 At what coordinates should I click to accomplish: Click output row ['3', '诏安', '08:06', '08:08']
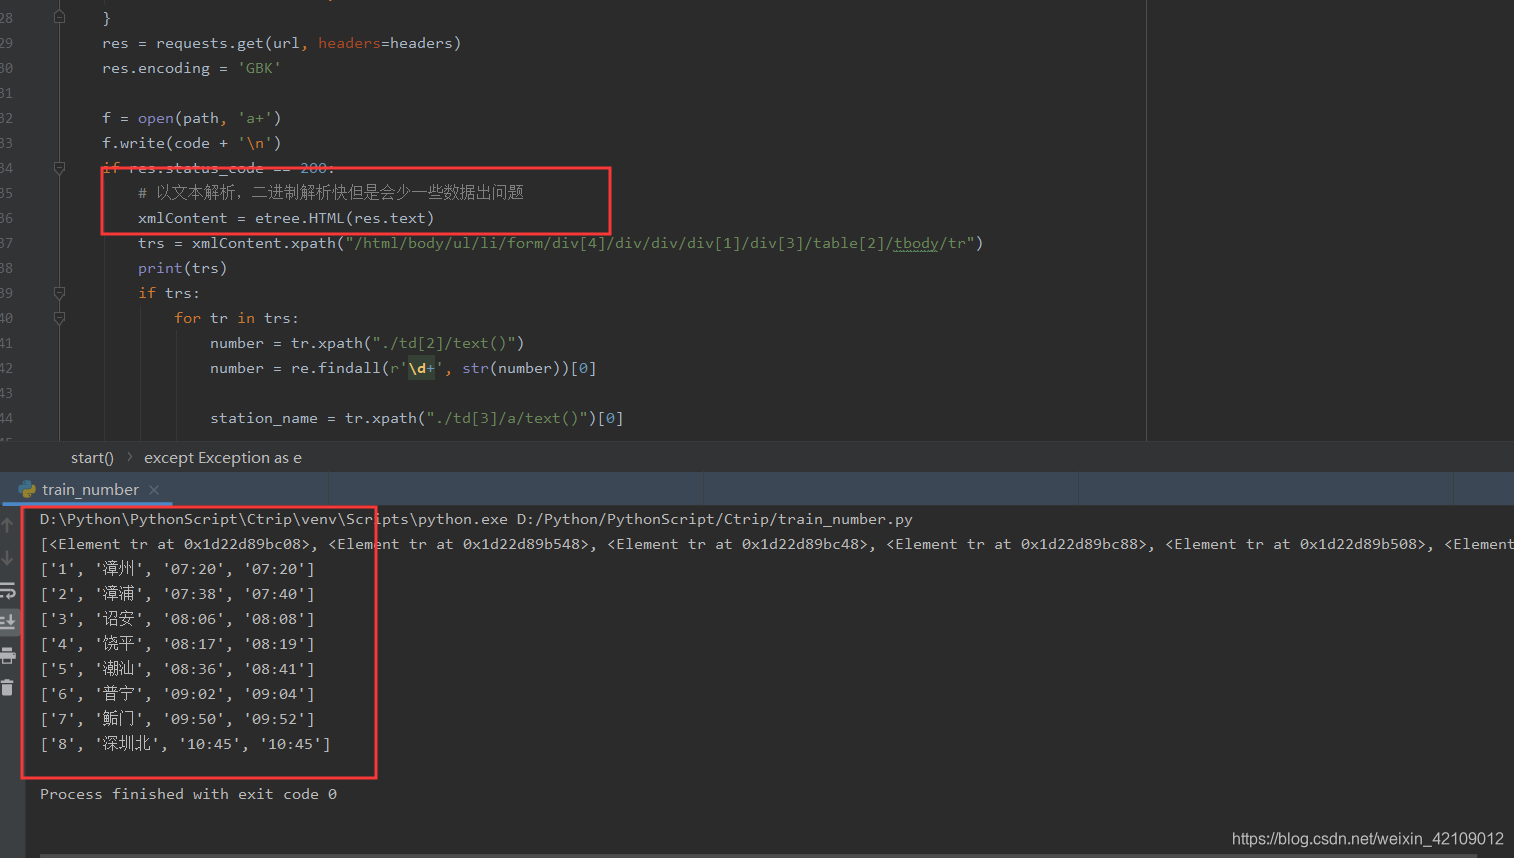click(x=177, y=619)
